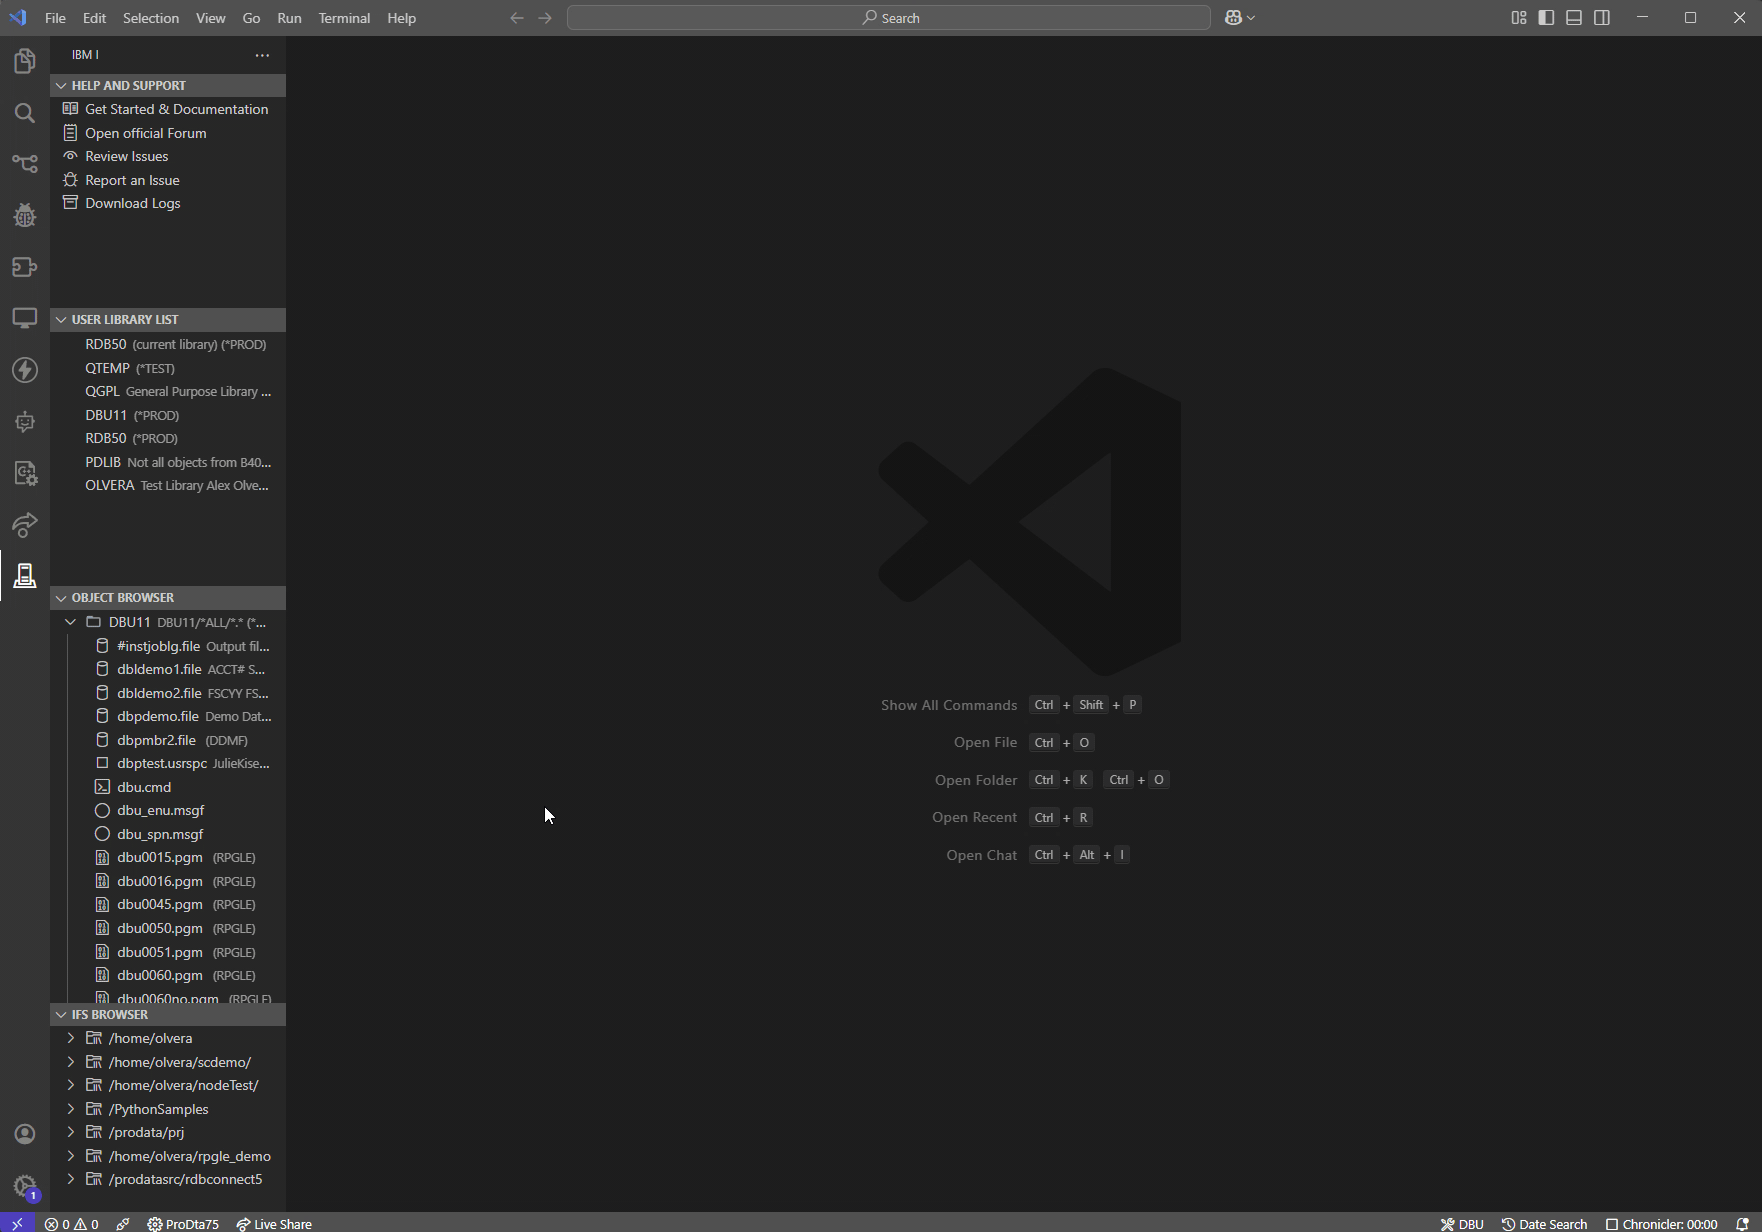This screenshot has width=1762, height=1232.
Task: Open the Explorer view in activity bar
Action: 25,61
